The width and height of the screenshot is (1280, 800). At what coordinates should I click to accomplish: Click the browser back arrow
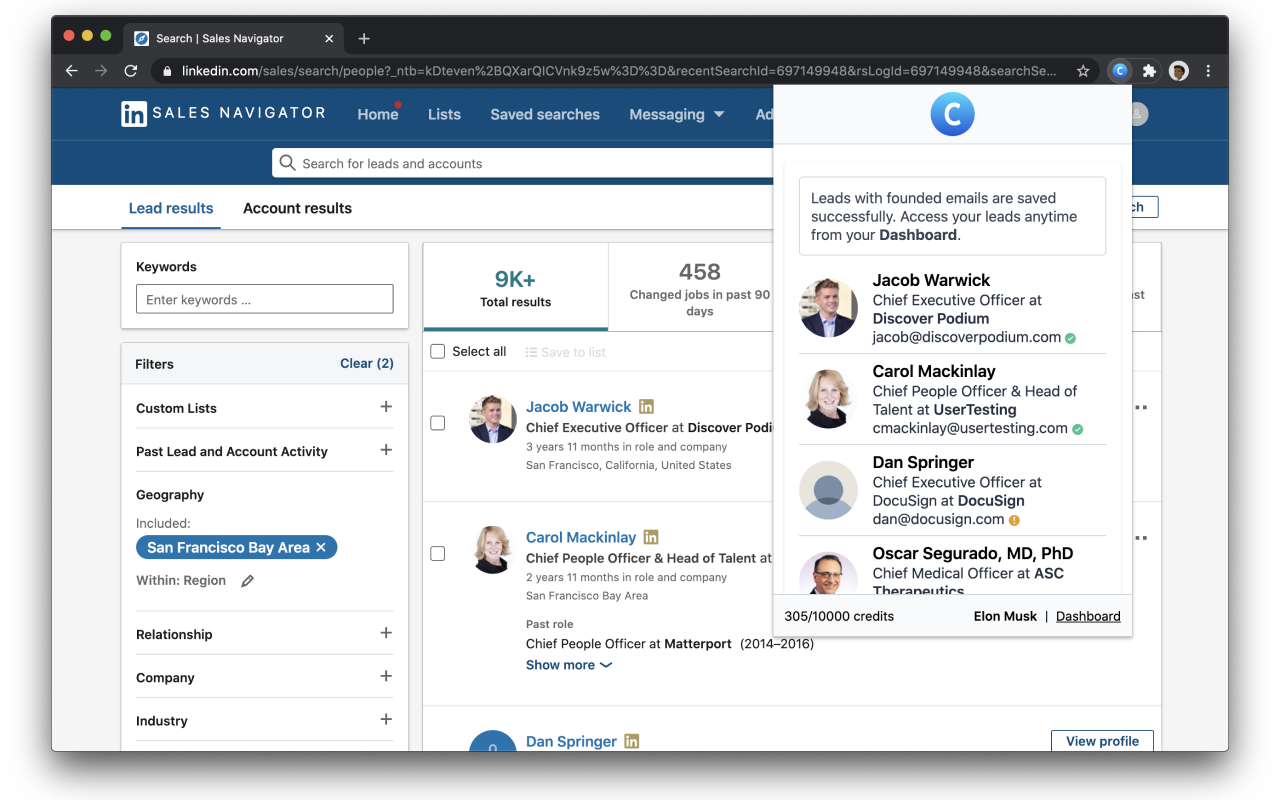(71, 71)
